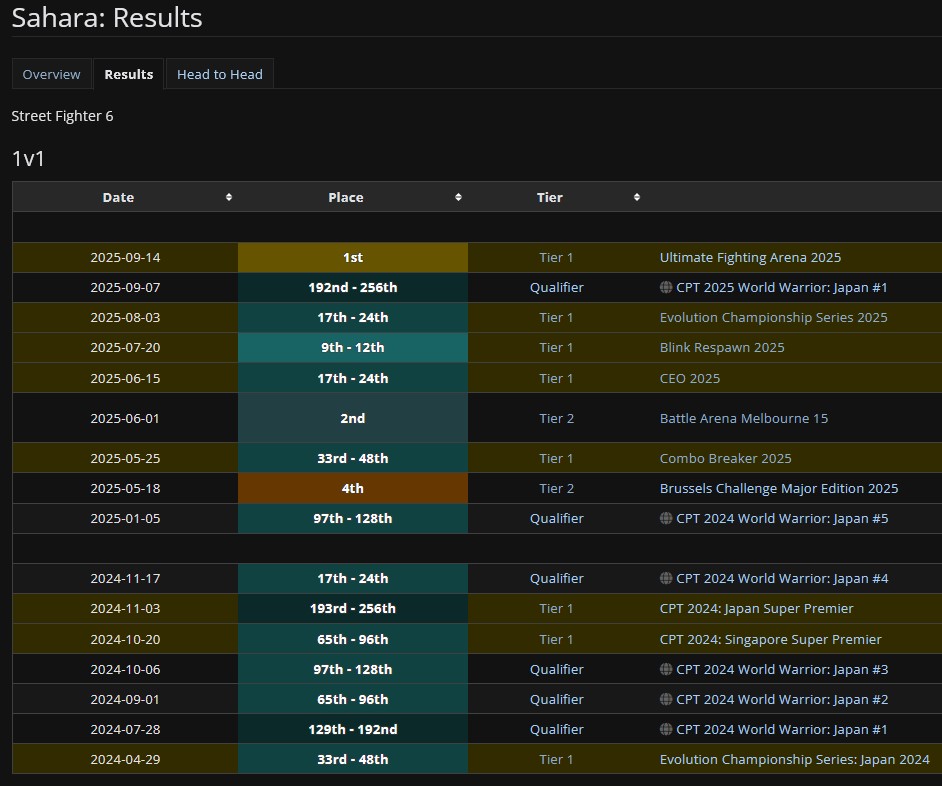Click Qualifier link in 2024-11-17 row

[556, 578]
